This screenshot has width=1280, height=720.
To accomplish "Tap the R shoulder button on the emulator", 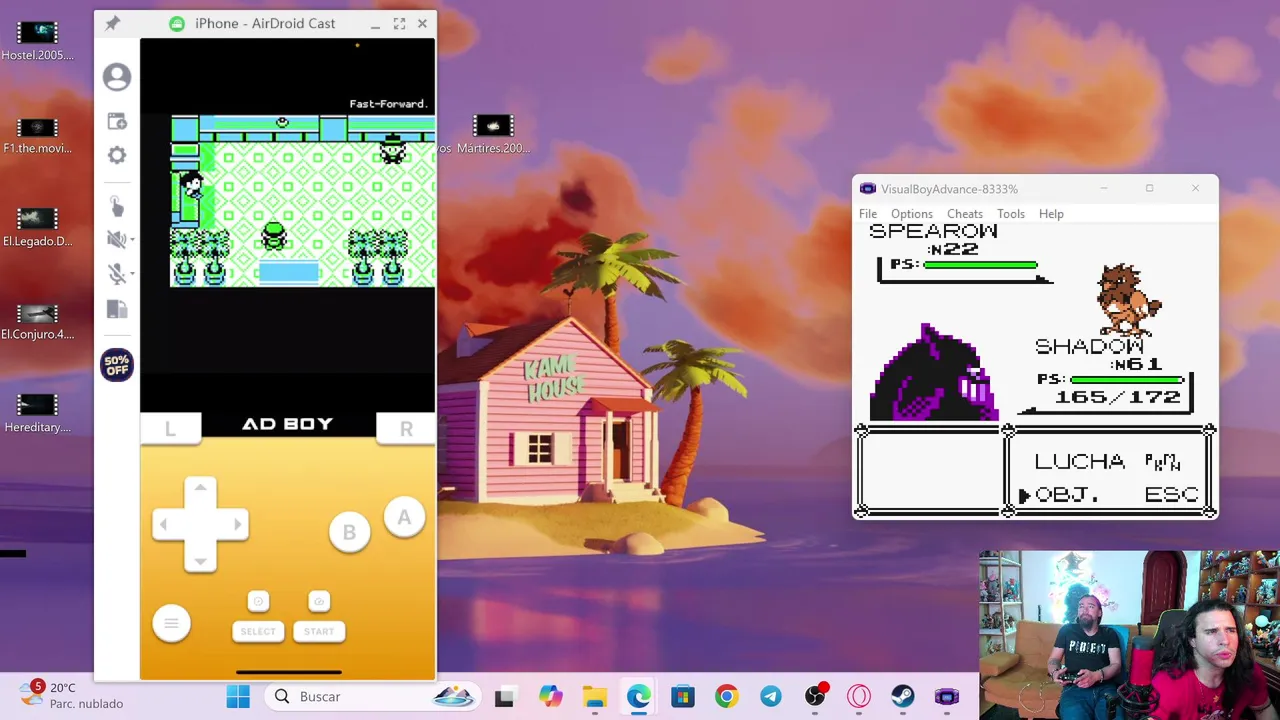I will [x=406, y=429].
